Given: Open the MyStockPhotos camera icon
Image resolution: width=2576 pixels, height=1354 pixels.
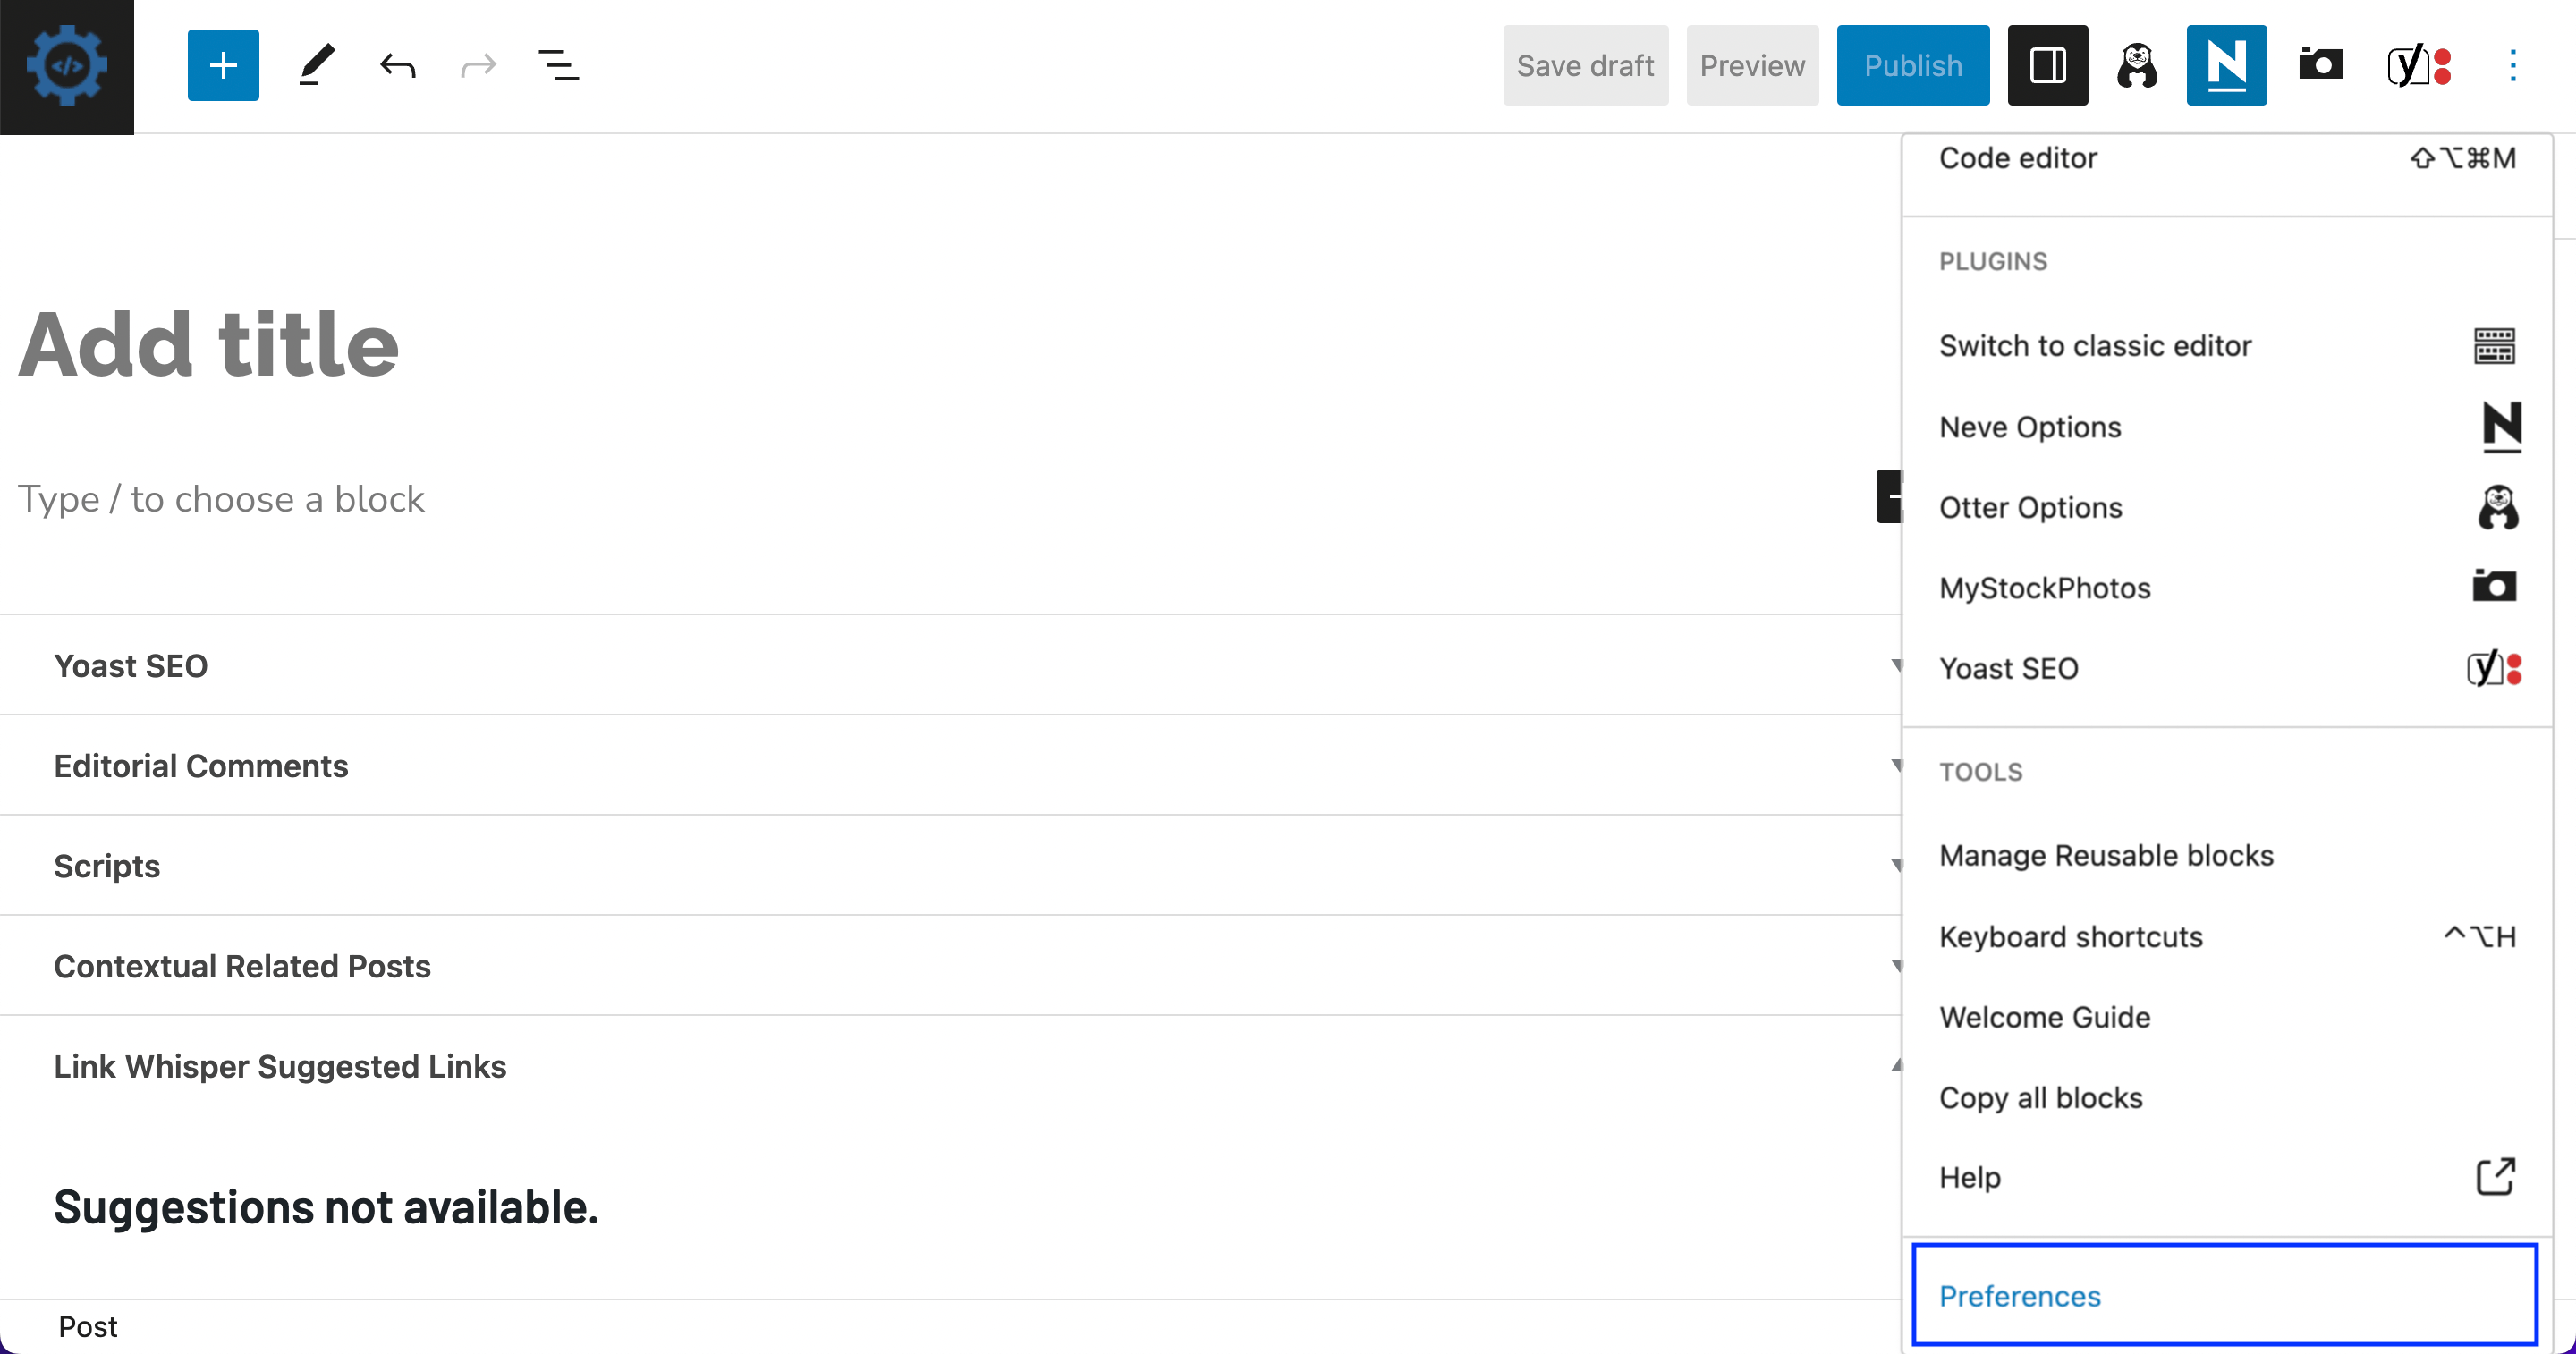Looking at the screenshot, I should point(2320,64).
